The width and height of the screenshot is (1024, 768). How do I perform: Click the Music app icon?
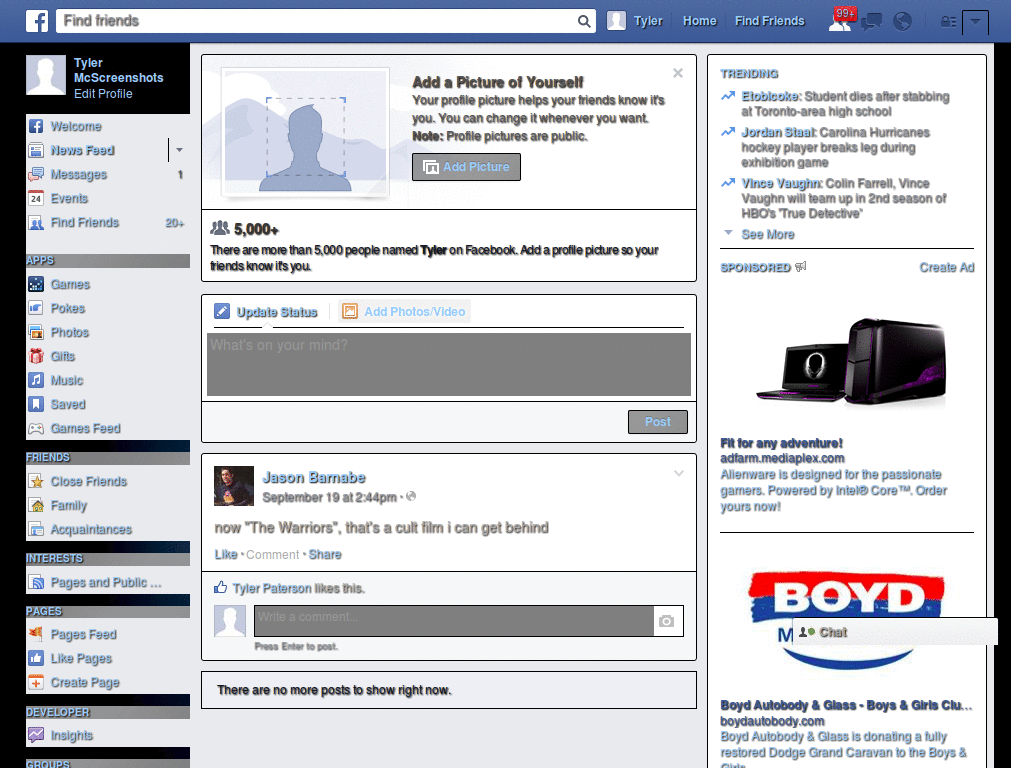coord(36,380)
